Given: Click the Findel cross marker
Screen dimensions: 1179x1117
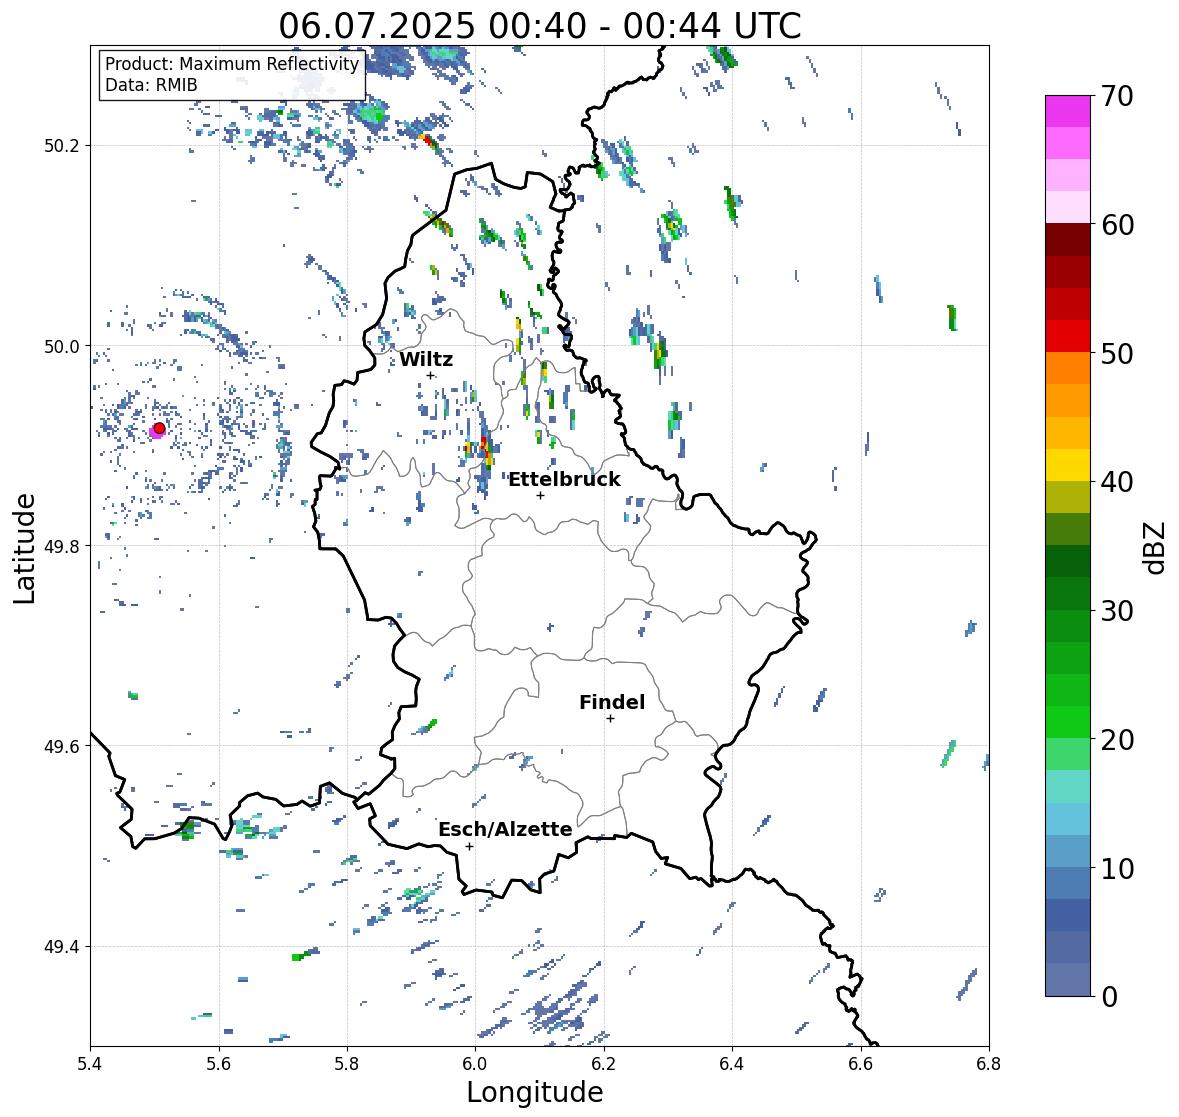Looking at the screenshot, I should tap(611, 719).
